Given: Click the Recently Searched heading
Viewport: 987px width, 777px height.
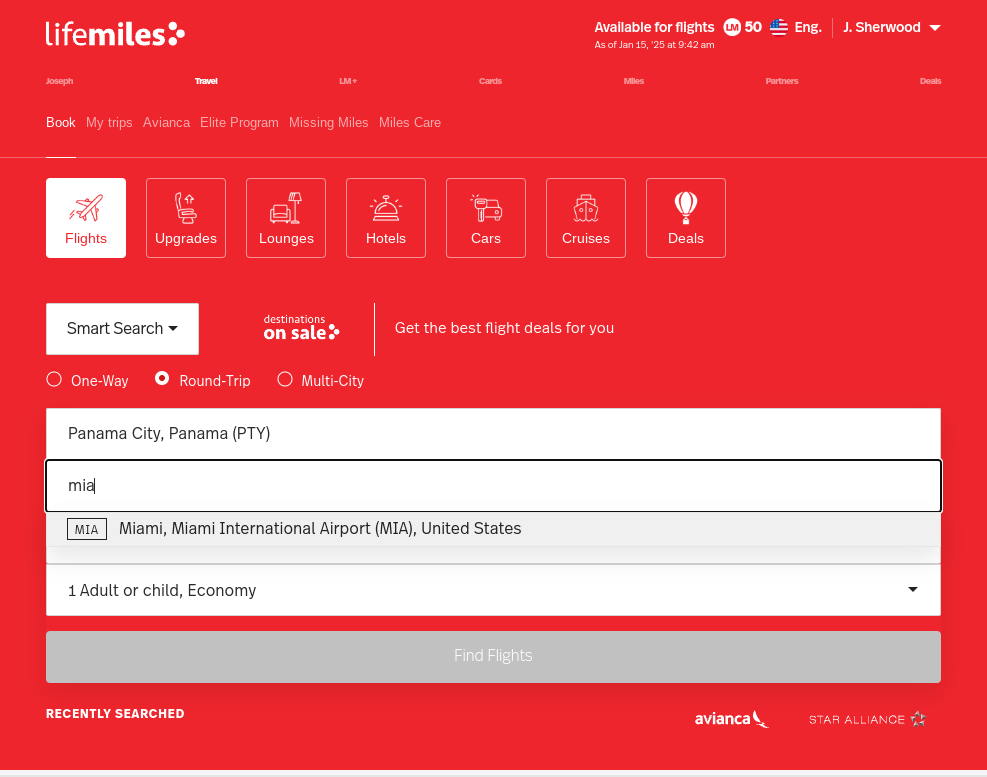Looking at the screenshot, I should coord(115,713).
